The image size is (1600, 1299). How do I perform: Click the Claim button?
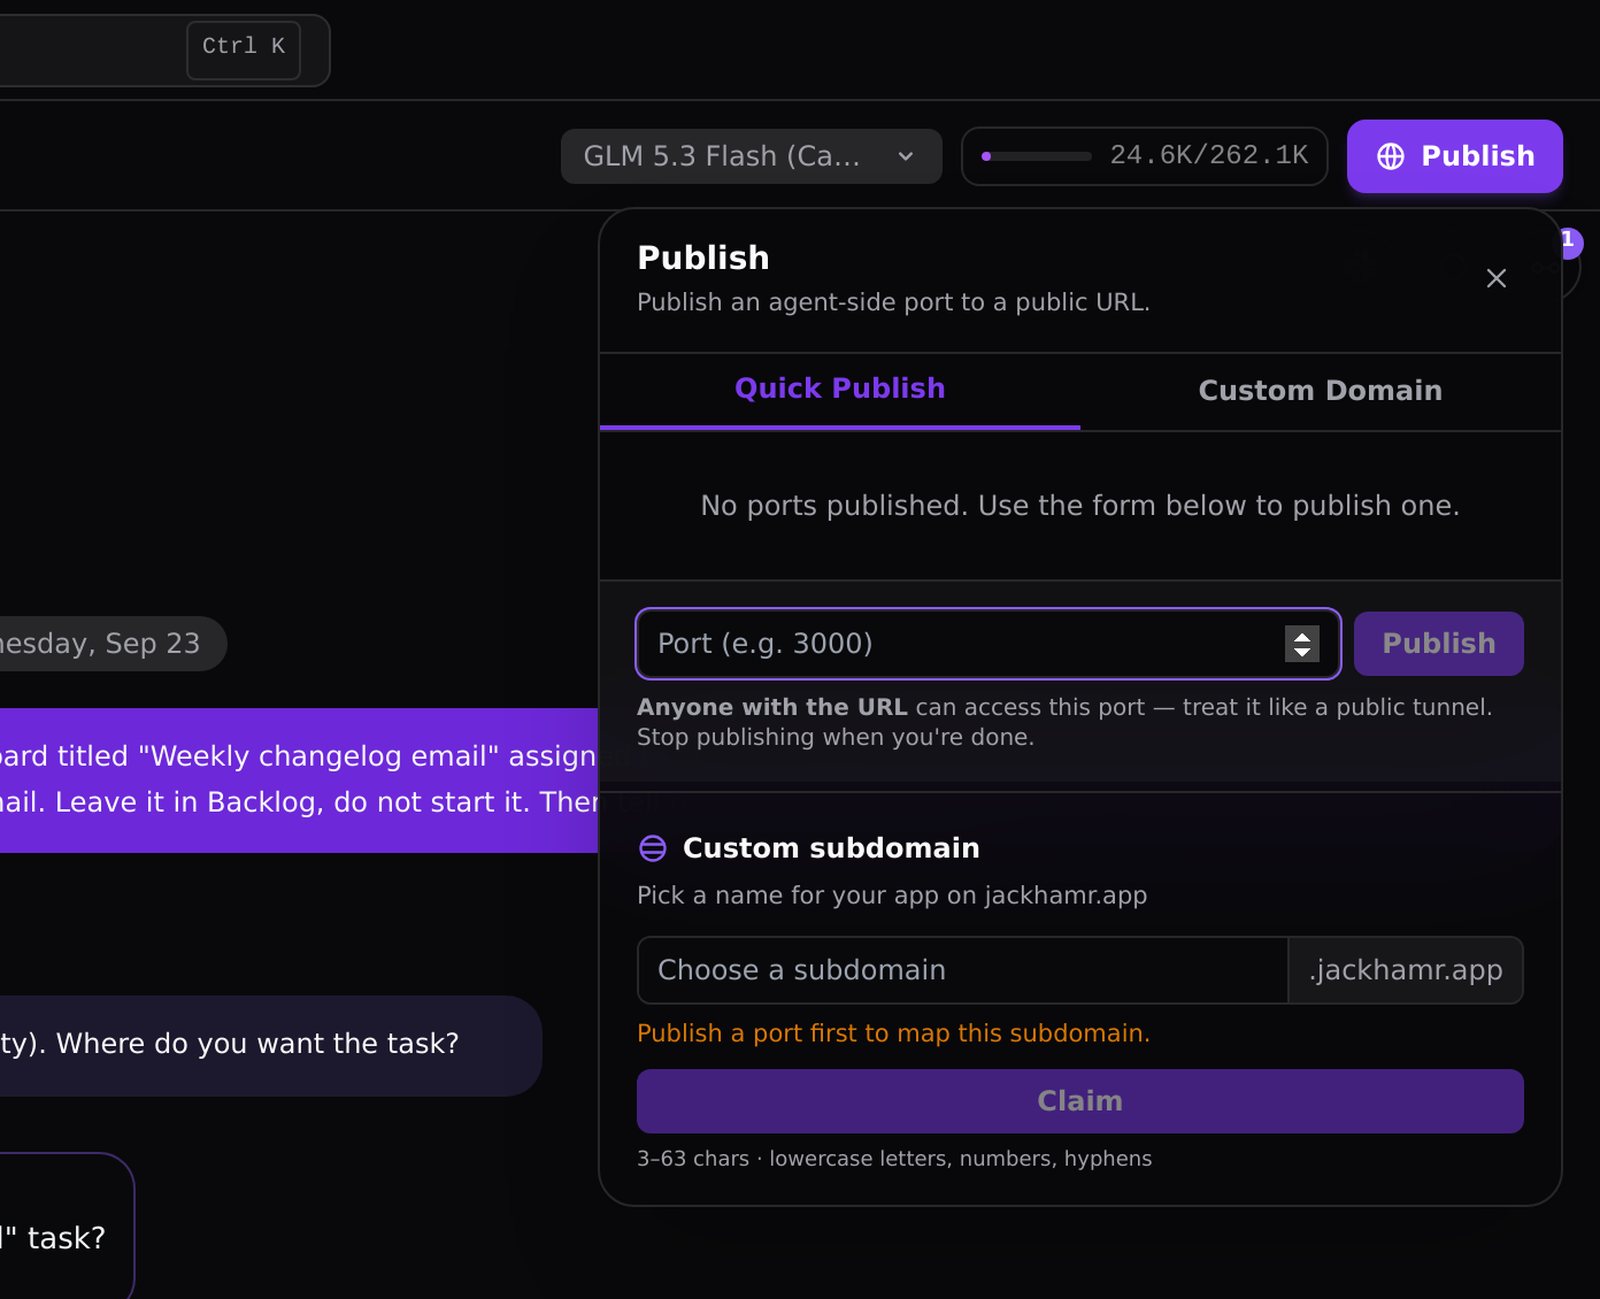[x=1080, y=1101]
